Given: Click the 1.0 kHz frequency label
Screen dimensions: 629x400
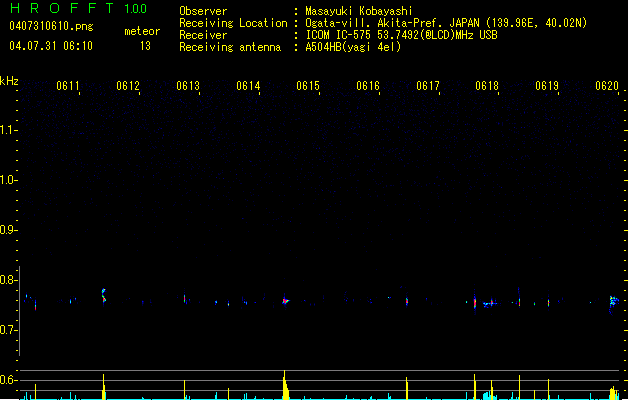Looking at the screenshot, I should pos(8,180).
